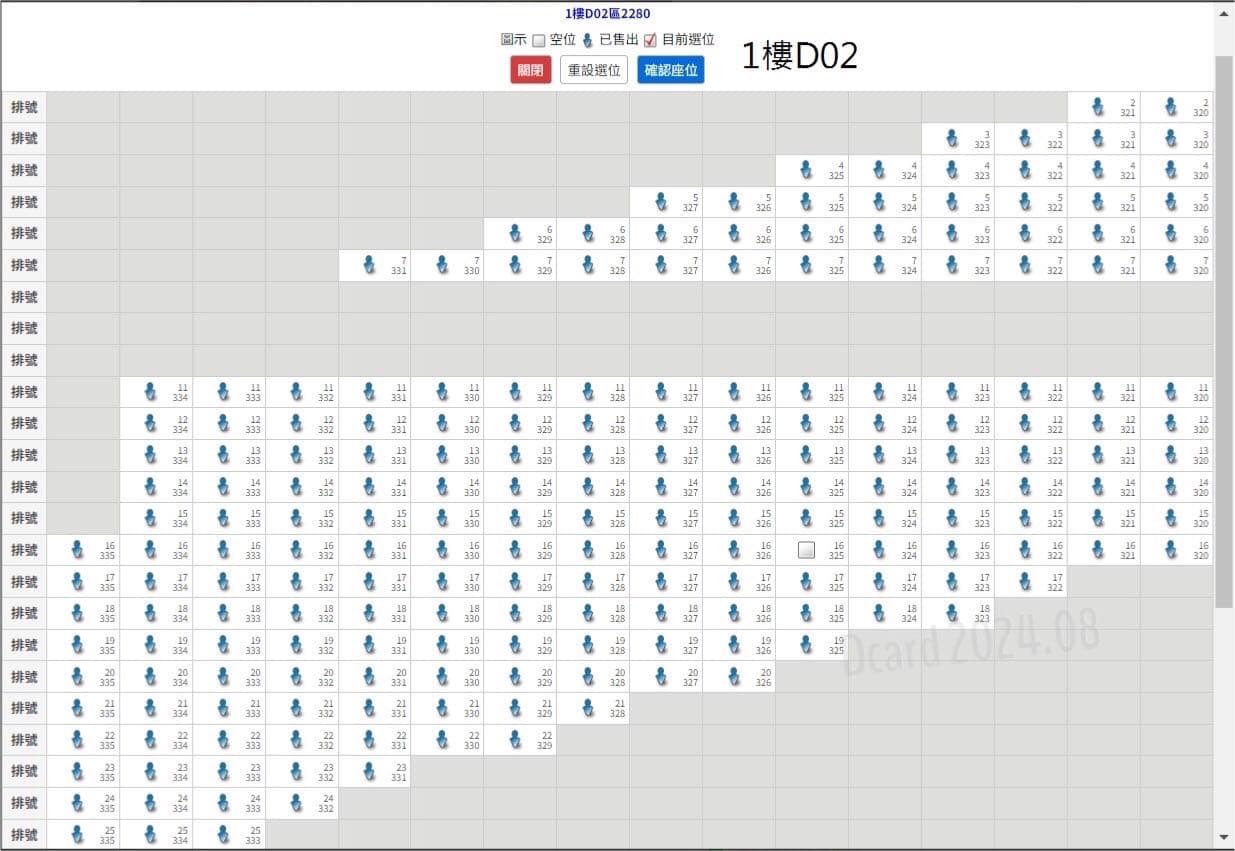Click the seat number label for row 5 seat 320
Viewport: 1235px width, 851px height.
pyautogui.click(x=1200, y=202)
